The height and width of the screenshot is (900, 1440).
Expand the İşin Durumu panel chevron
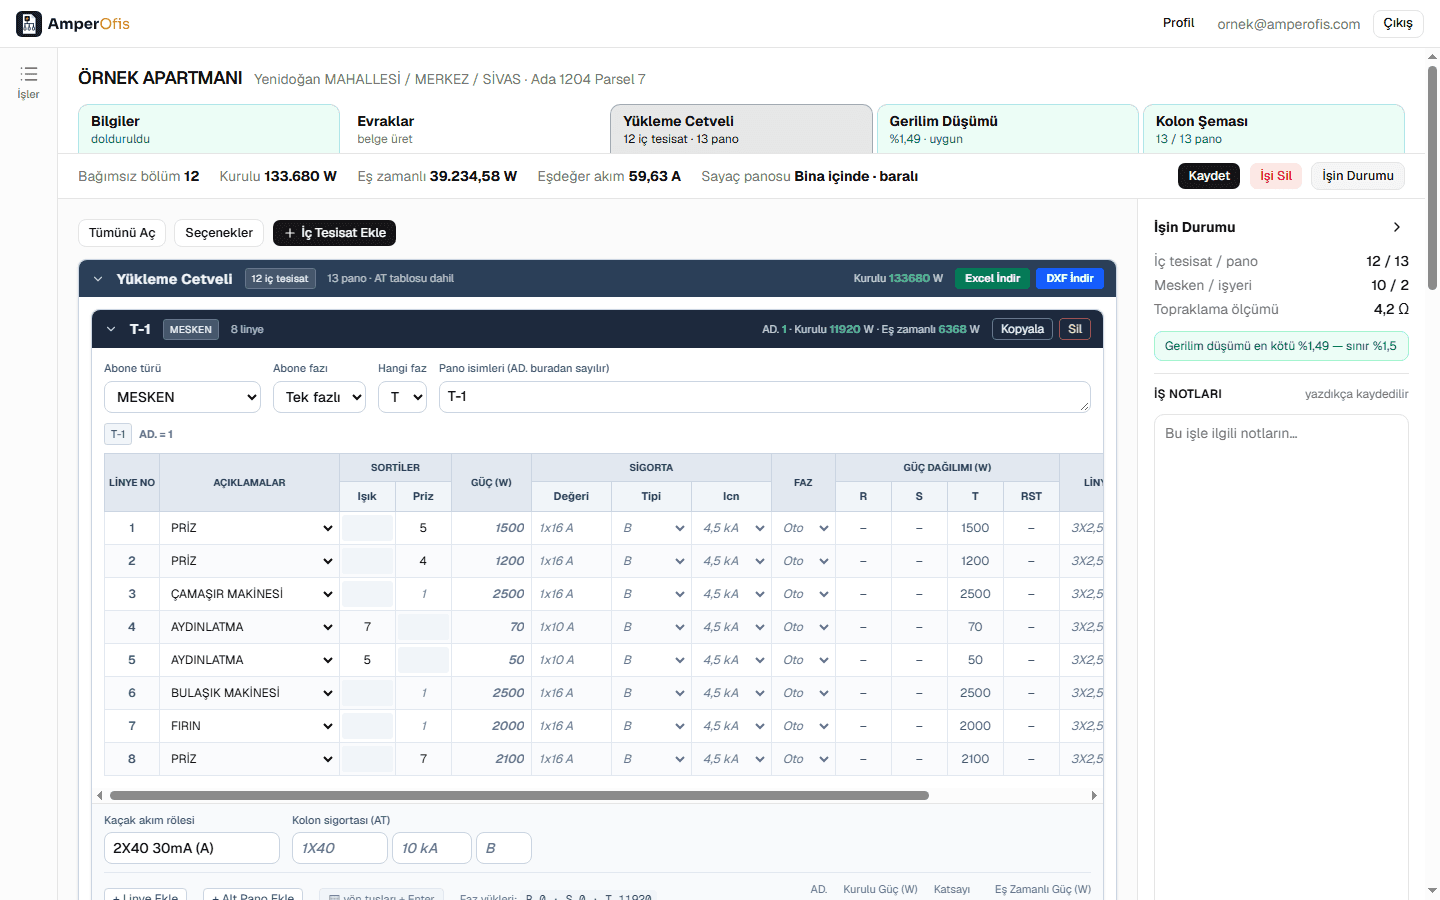(x=1397, y=227)
